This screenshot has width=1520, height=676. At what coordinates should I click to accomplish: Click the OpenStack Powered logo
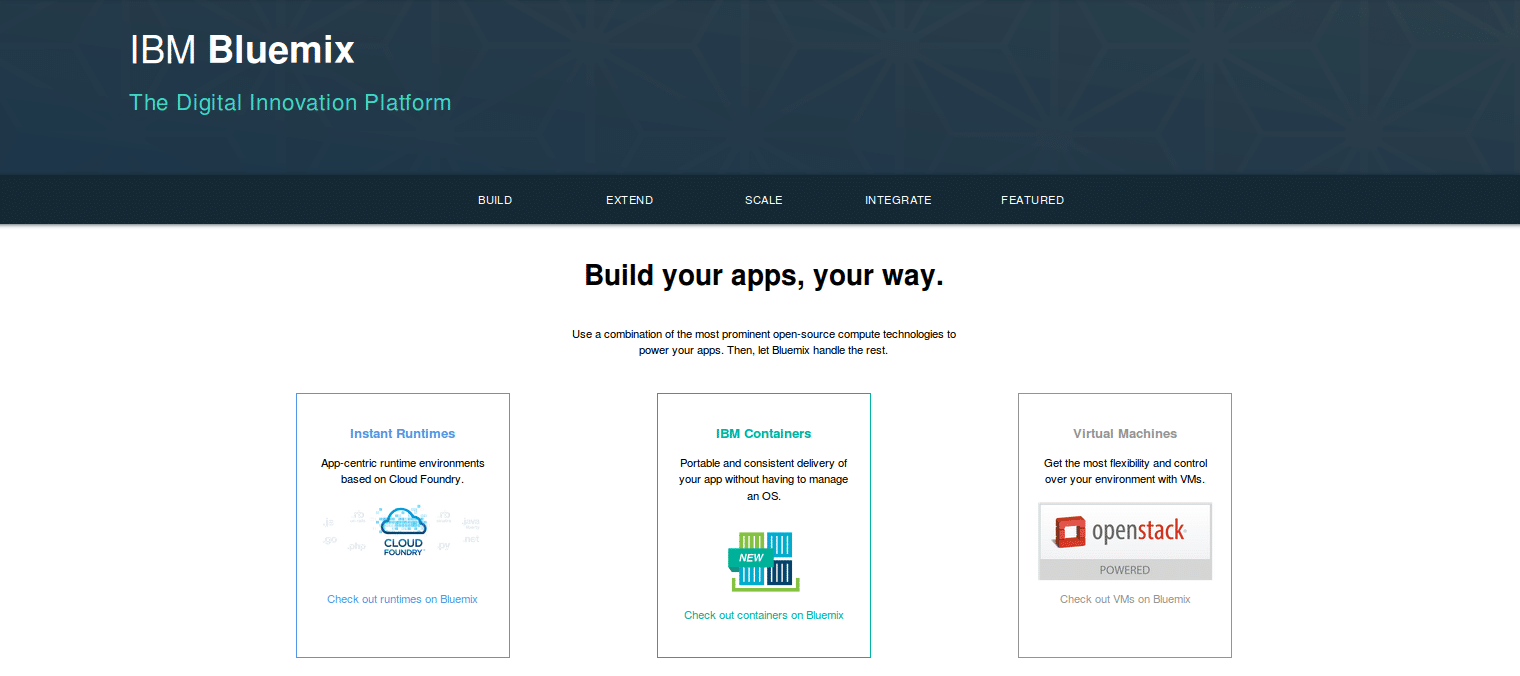point(1125,541)
